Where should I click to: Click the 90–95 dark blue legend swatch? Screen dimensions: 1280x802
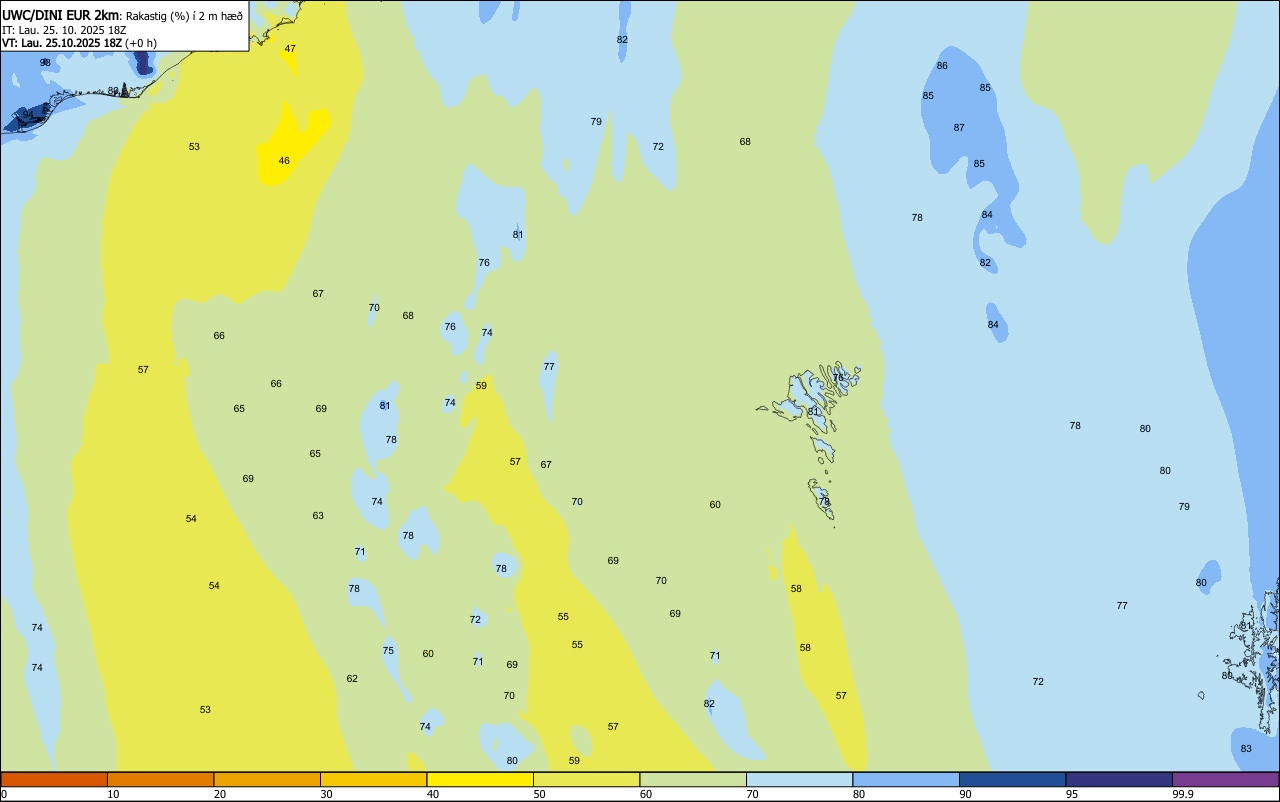(x=1012, y=779)
